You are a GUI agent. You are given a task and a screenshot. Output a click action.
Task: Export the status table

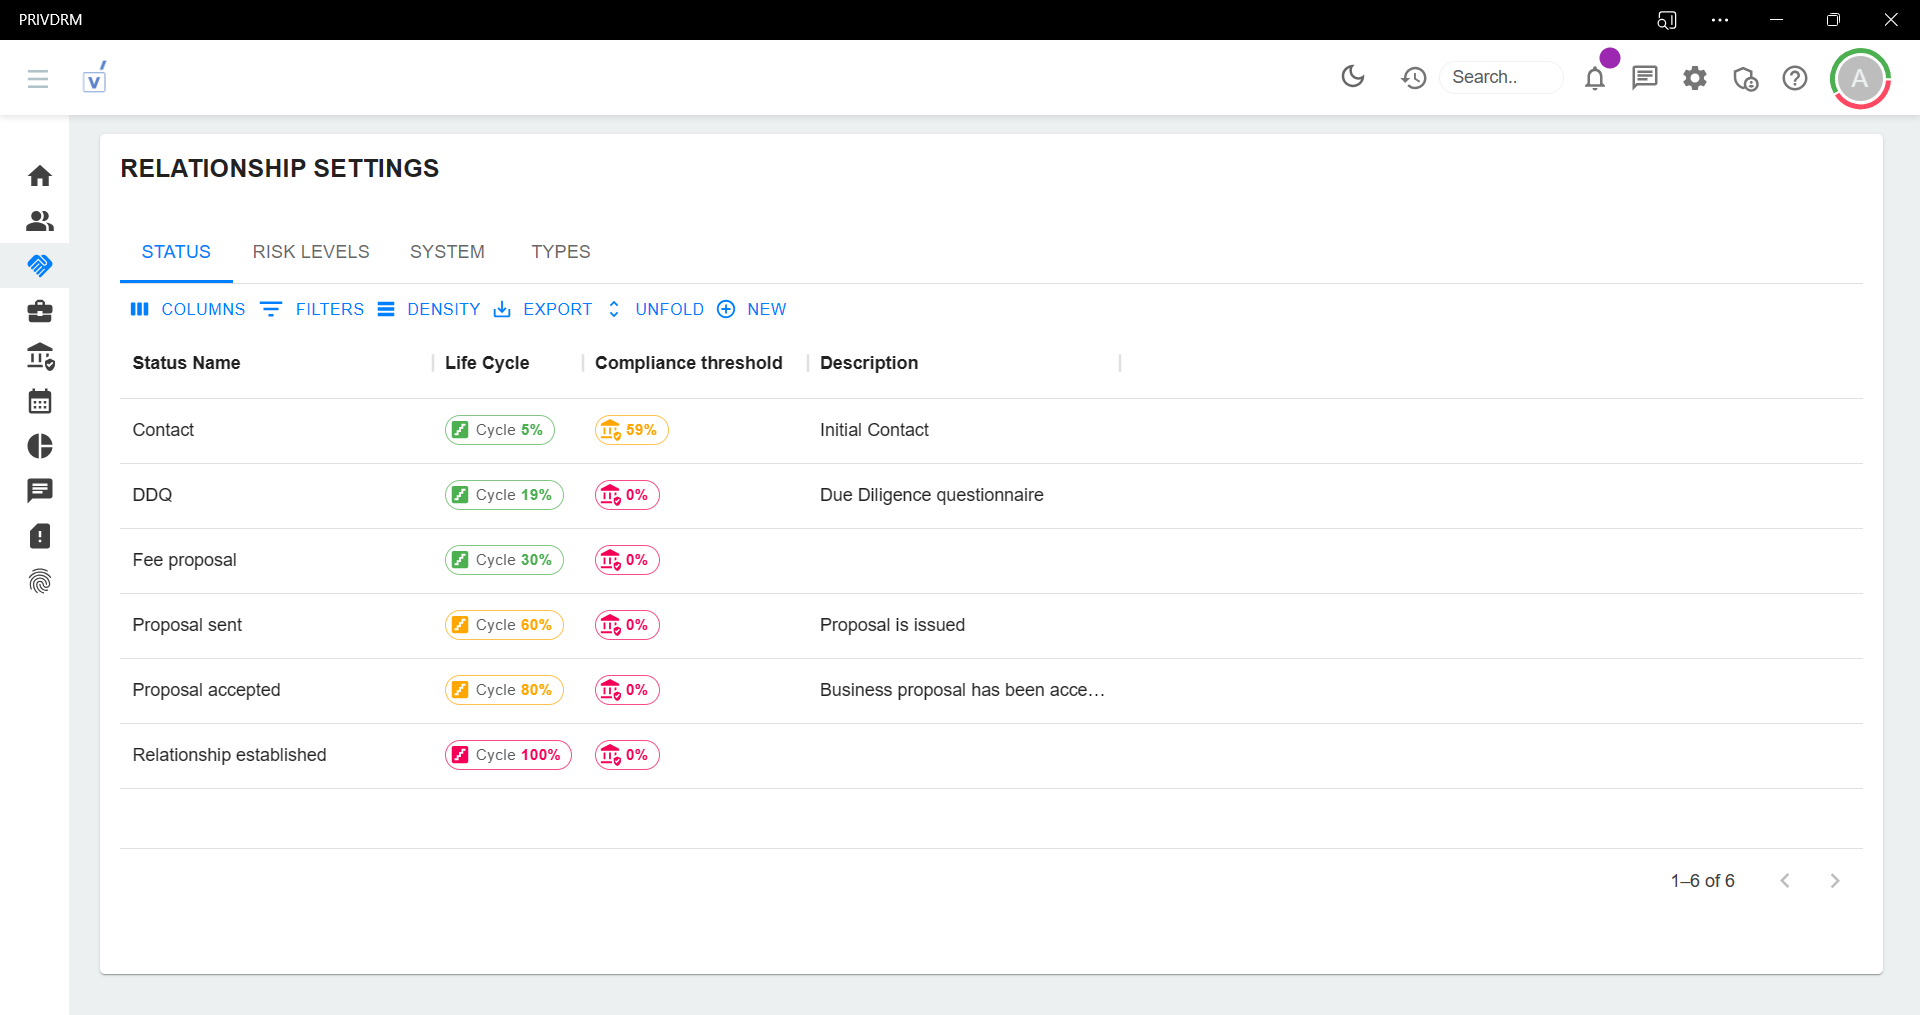tap(543, 310)
